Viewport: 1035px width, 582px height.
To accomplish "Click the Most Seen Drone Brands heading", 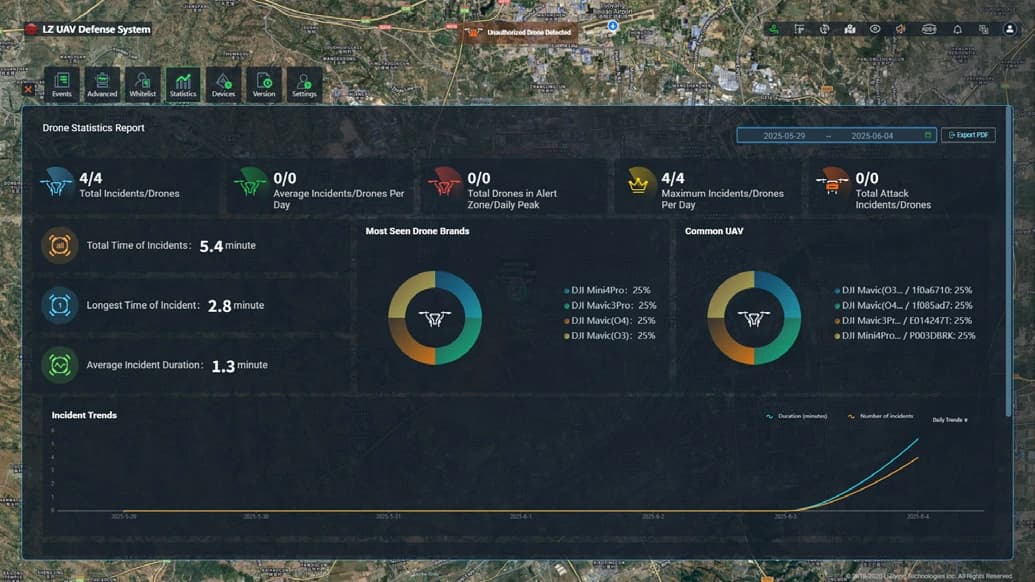I will pyautogui.click(x=417, y=231).
